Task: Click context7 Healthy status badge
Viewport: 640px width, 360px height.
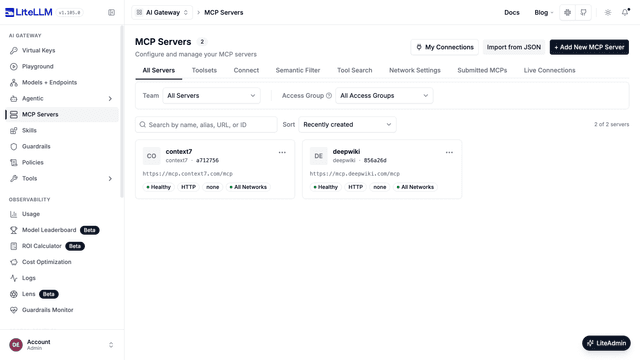Action: pyautogui.click(x=159, y=187)
